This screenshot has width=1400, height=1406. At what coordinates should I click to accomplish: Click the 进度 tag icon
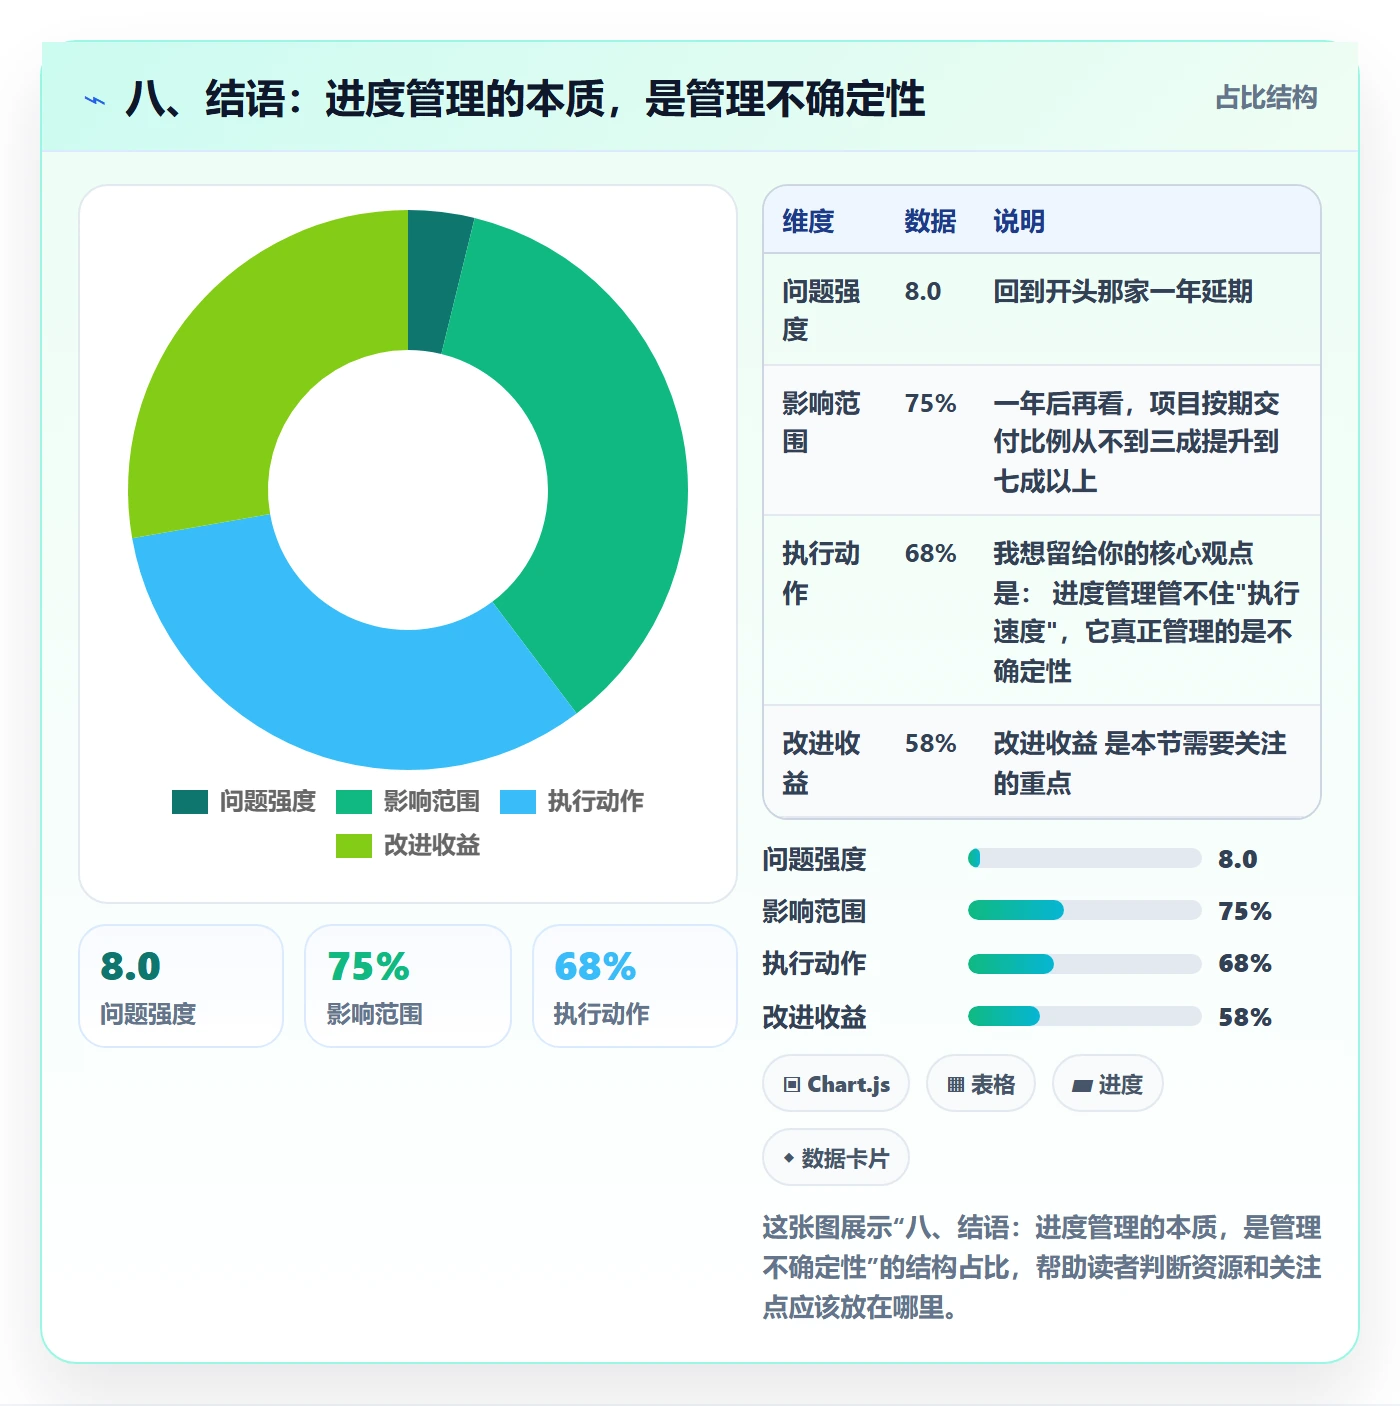tap(1082, 1086)
